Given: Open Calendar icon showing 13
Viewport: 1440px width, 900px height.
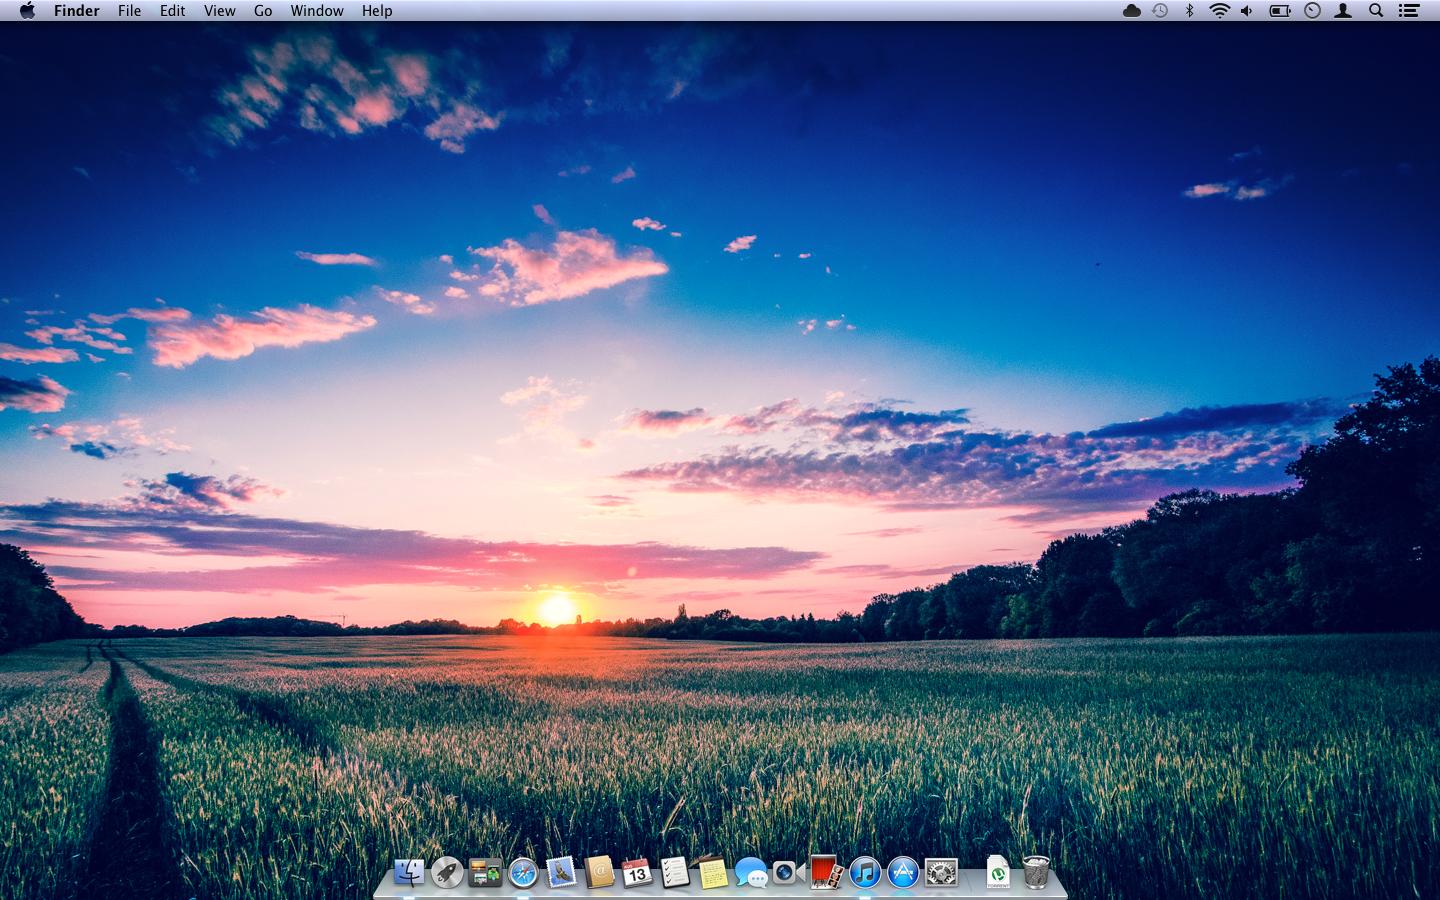Looking at the screenshot, I should pos(637,872).
